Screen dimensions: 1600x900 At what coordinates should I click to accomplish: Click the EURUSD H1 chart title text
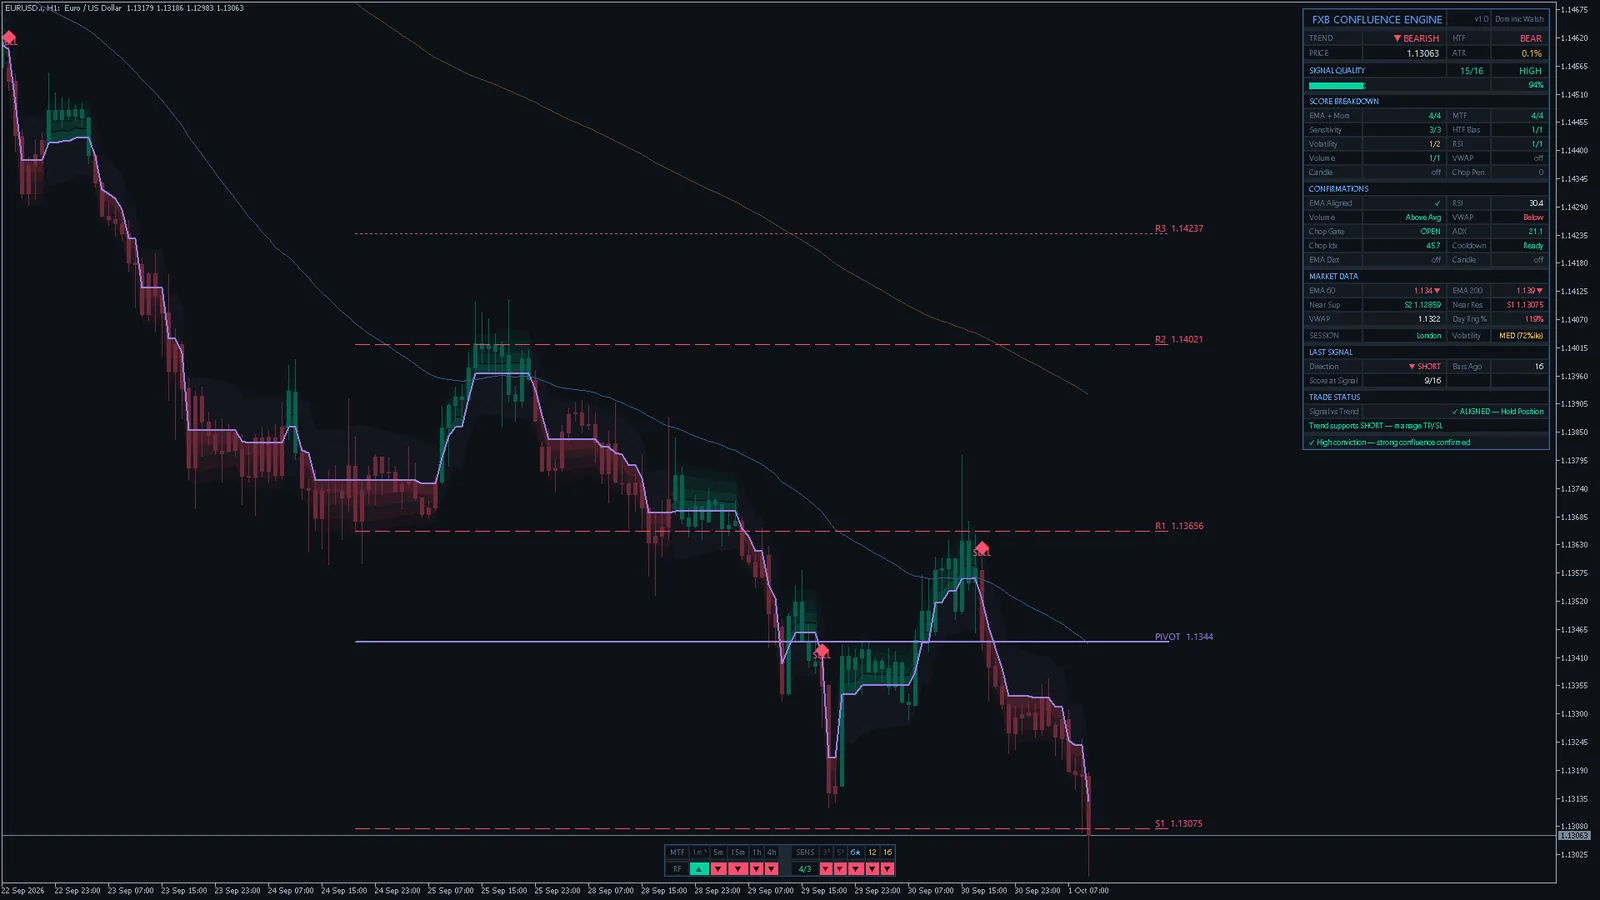[124, 8]
